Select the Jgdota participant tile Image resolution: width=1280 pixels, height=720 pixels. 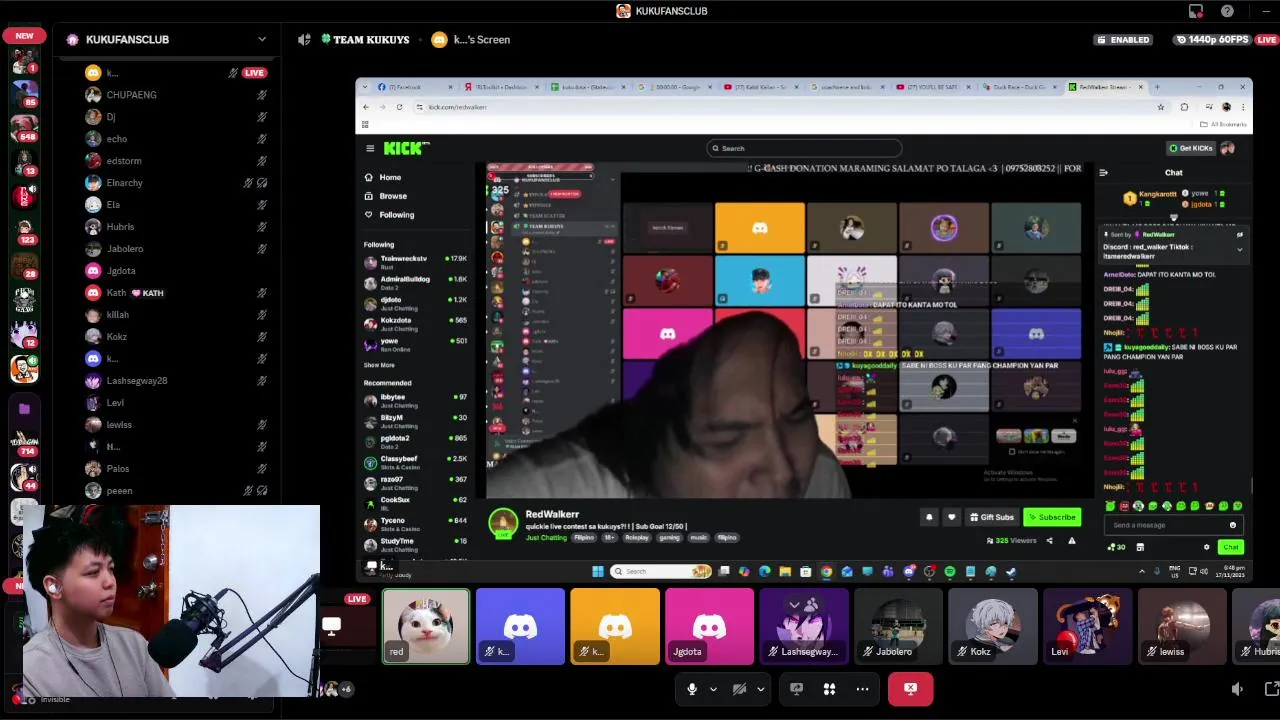point(709,626)
